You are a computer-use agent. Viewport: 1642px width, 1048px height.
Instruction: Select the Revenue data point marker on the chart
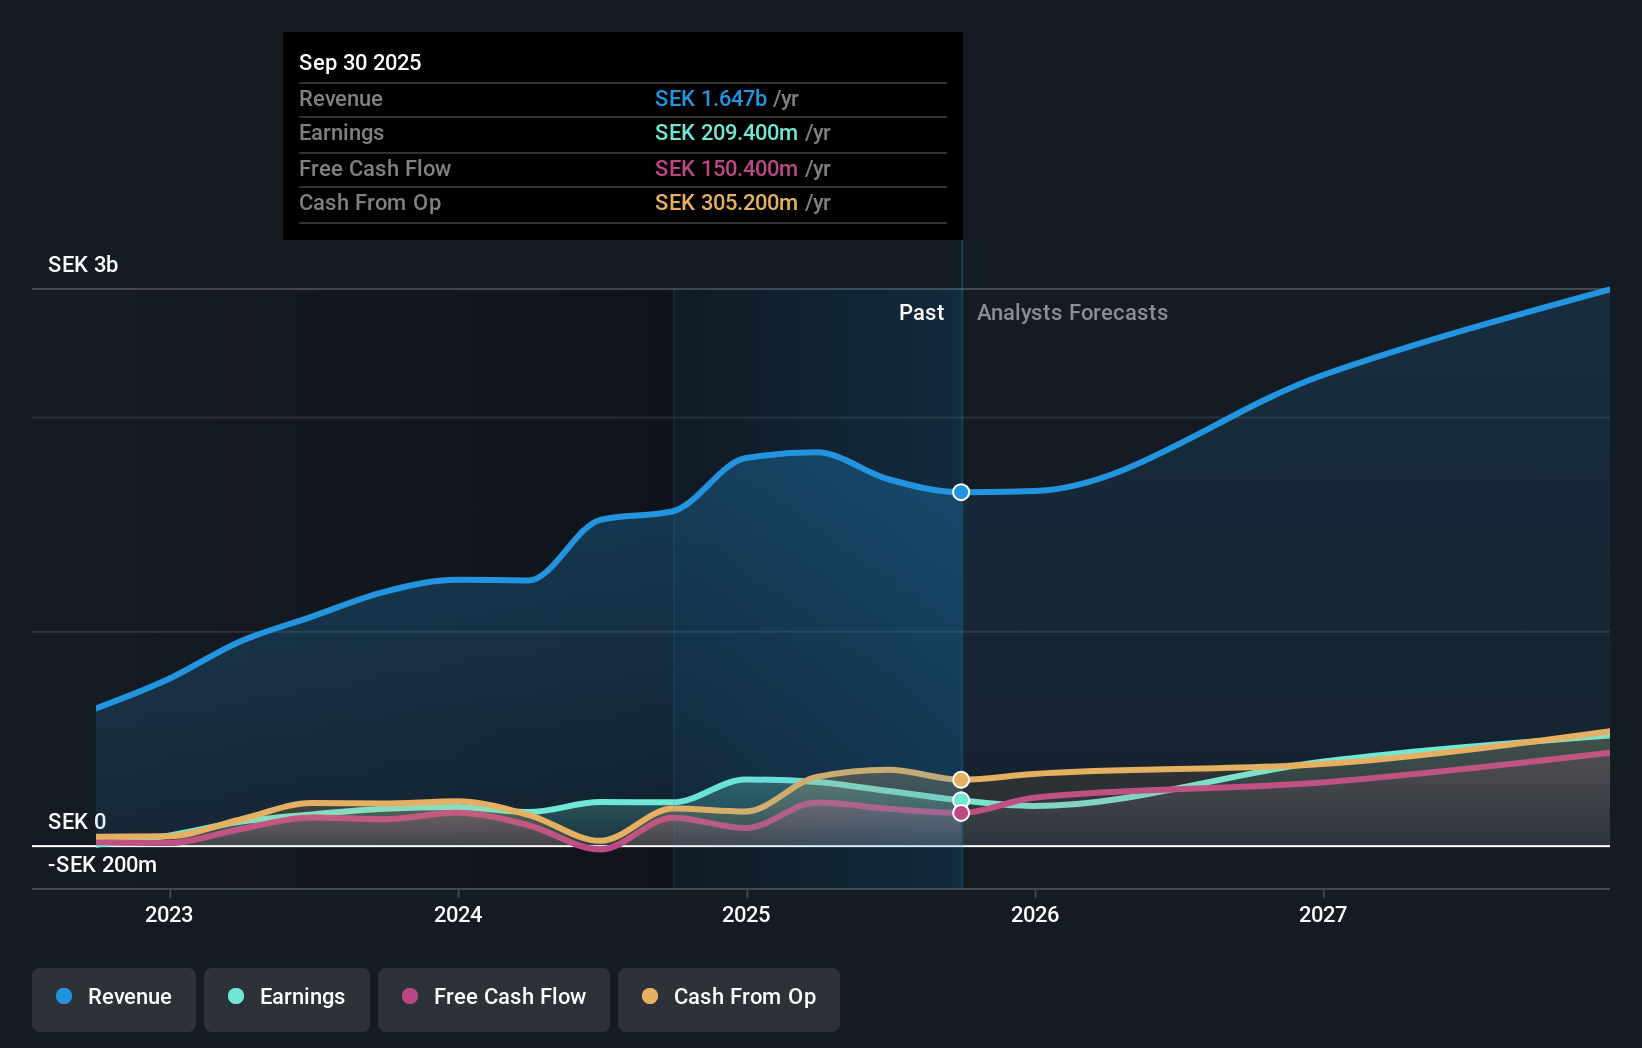point(960,492)
